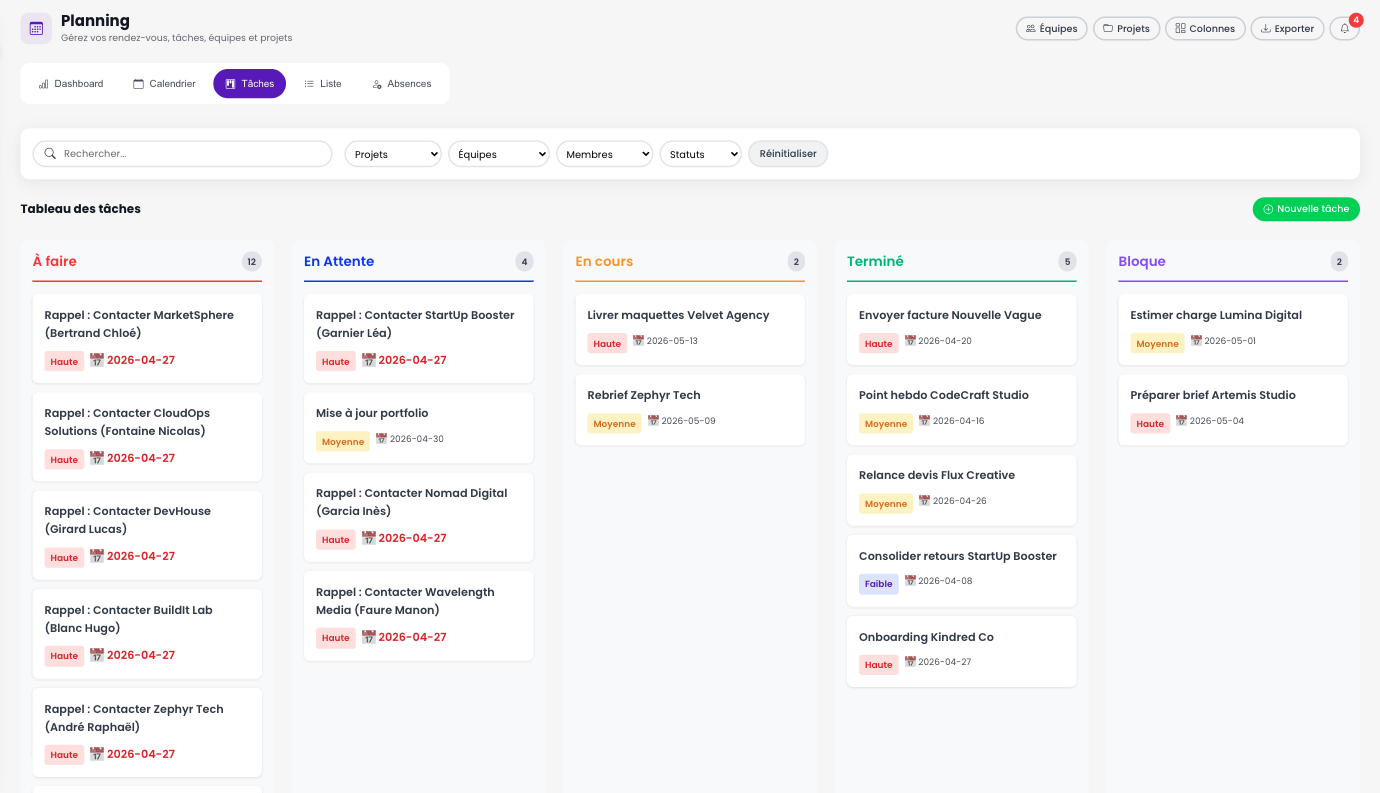
Task: Click the À faire column heading
Action: [x=54, y=261]
